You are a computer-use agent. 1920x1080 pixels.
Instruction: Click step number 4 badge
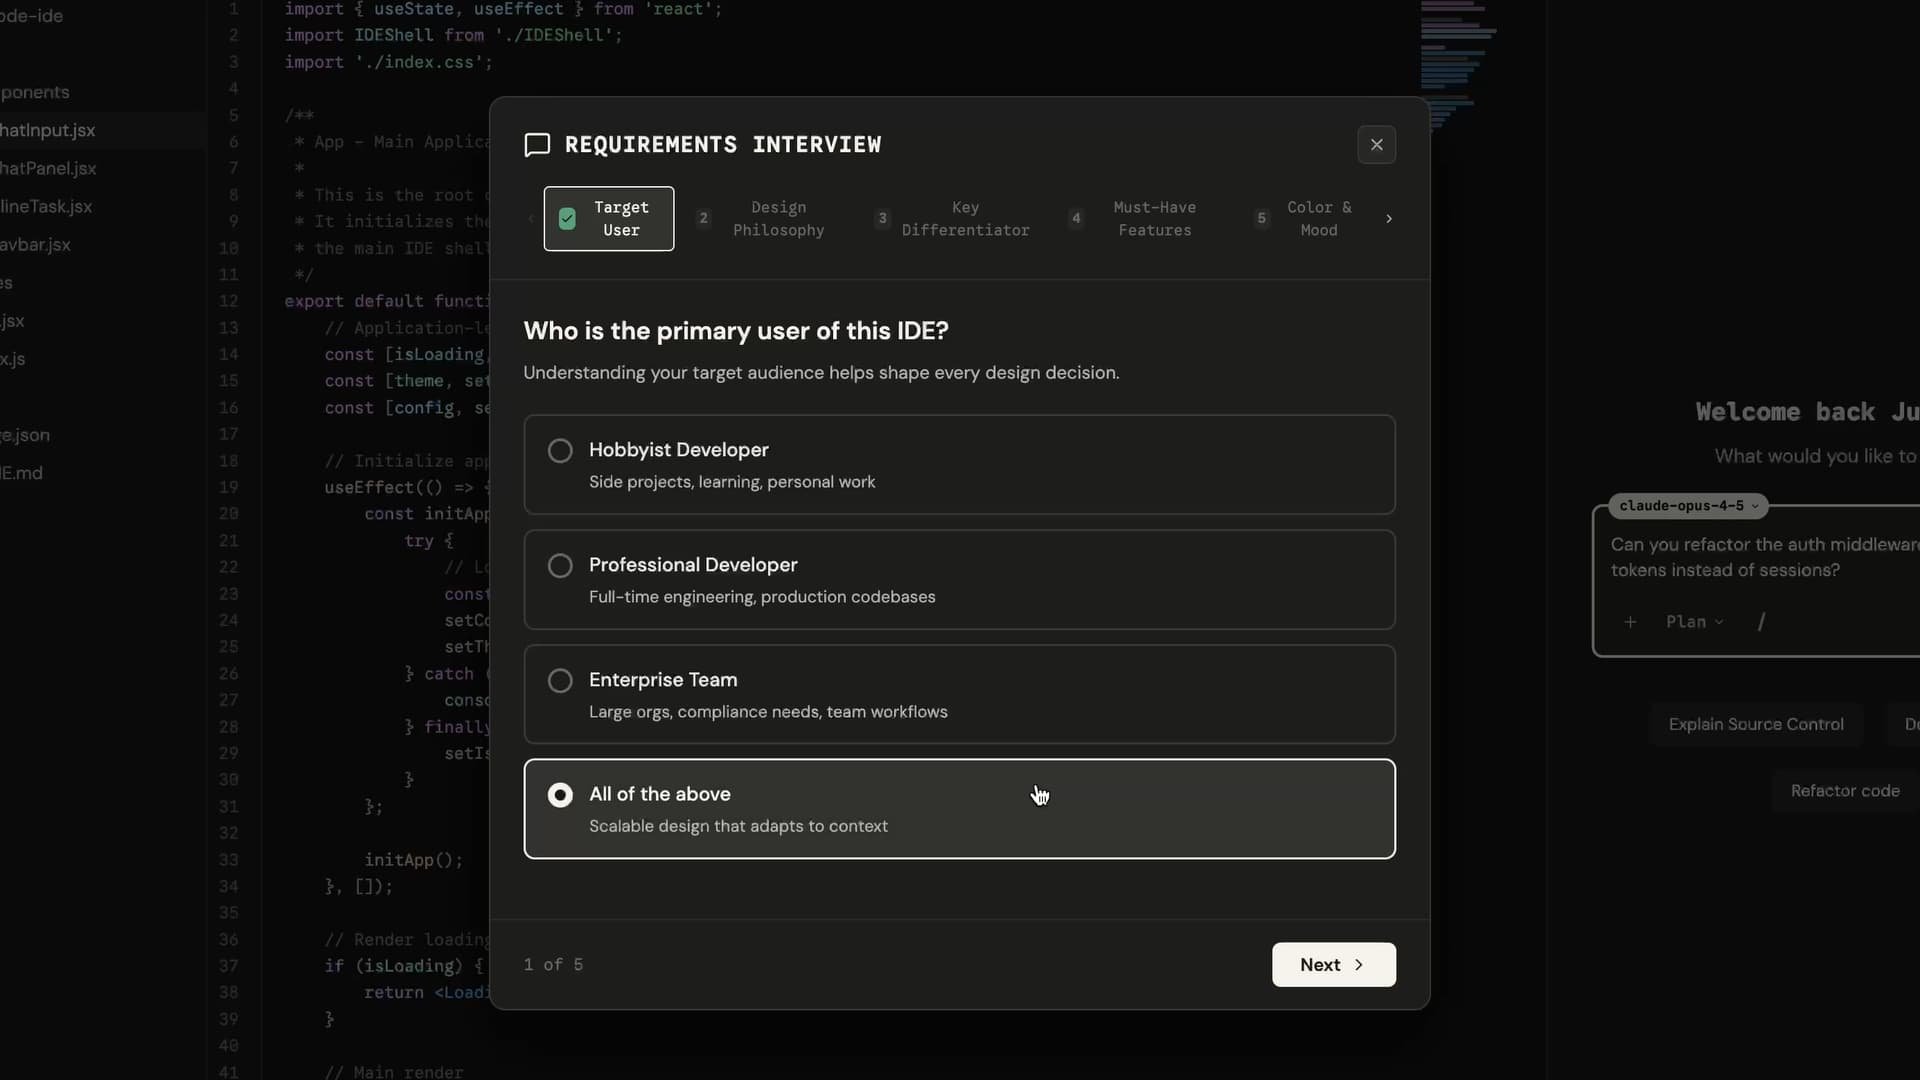coord(1076,219)
